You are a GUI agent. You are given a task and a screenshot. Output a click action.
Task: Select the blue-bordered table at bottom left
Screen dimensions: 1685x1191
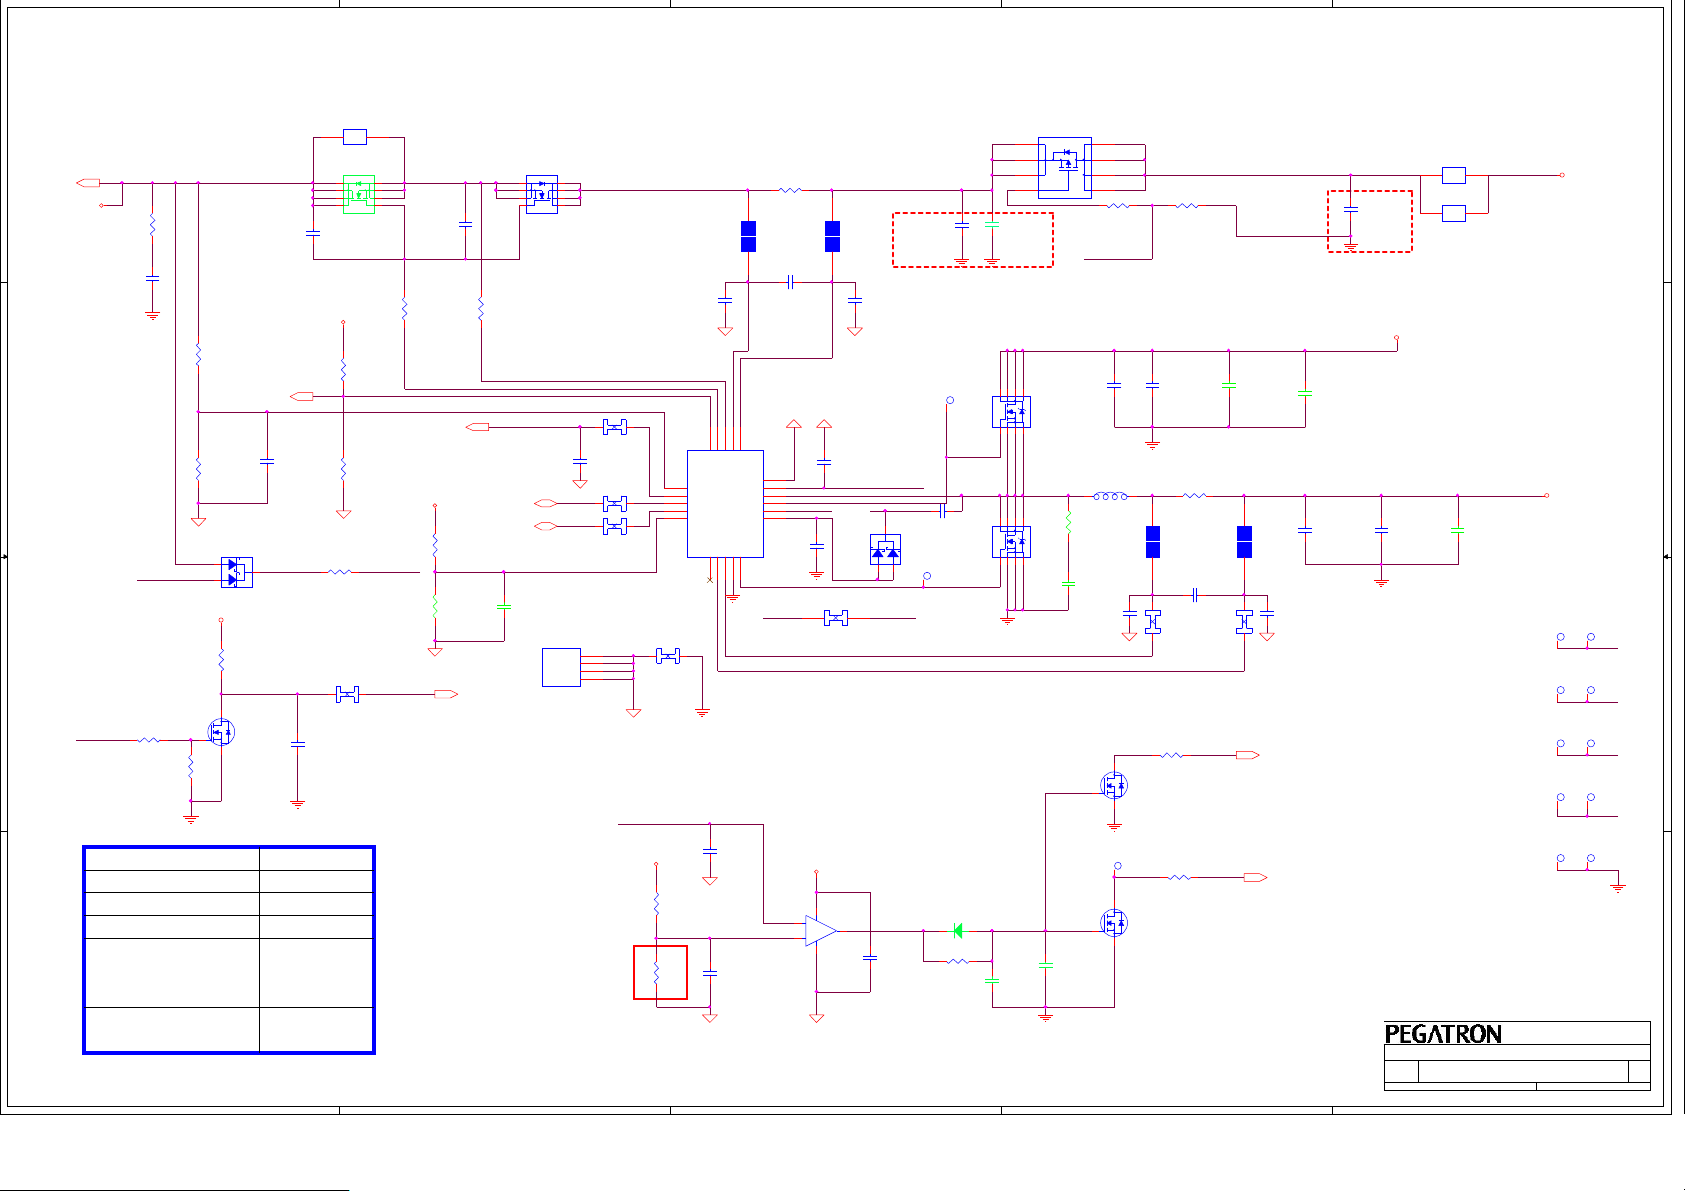[229, 950]
